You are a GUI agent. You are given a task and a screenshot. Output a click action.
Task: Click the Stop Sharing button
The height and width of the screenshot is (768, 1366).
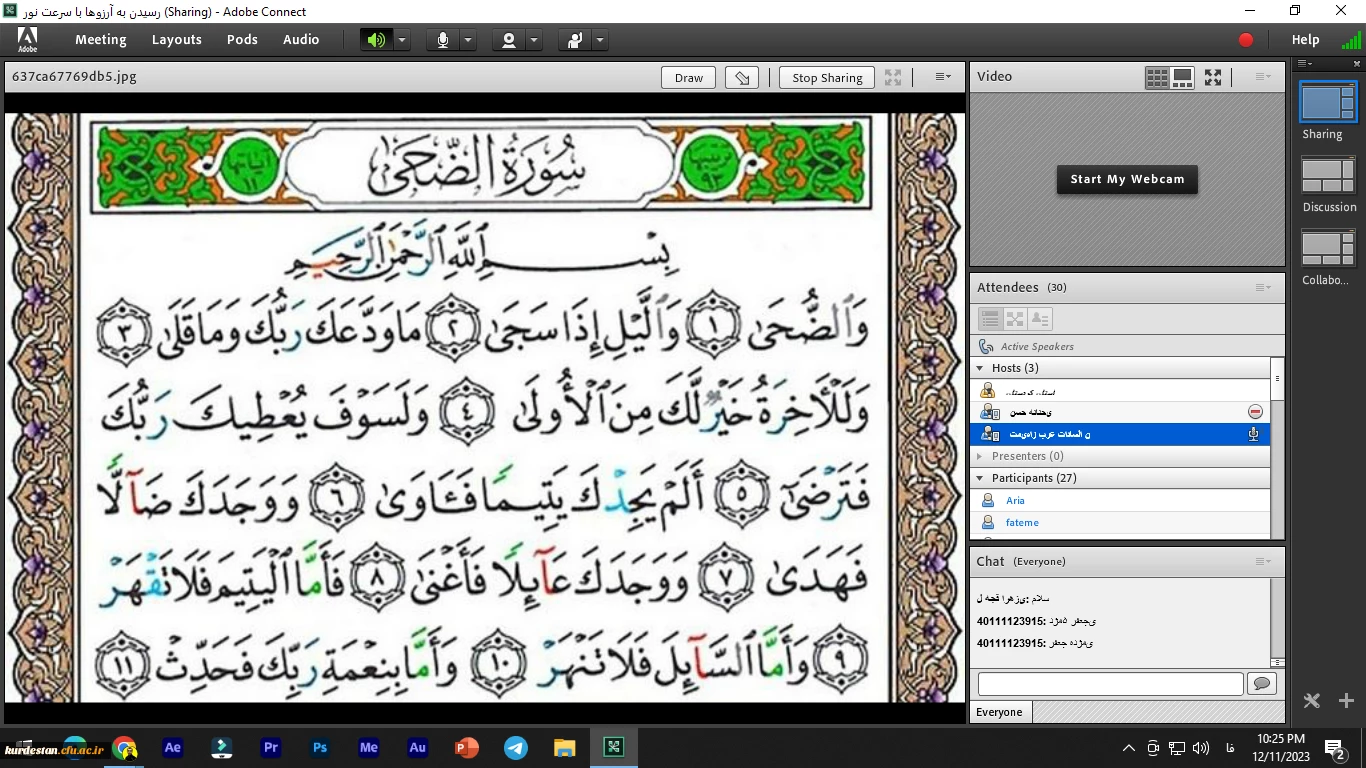(x=827, y=78)
